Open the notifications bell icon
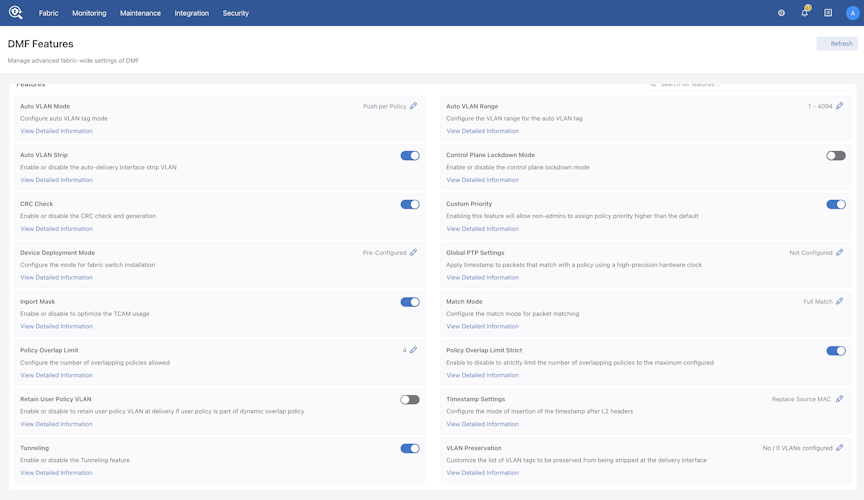 coord(804,12)
